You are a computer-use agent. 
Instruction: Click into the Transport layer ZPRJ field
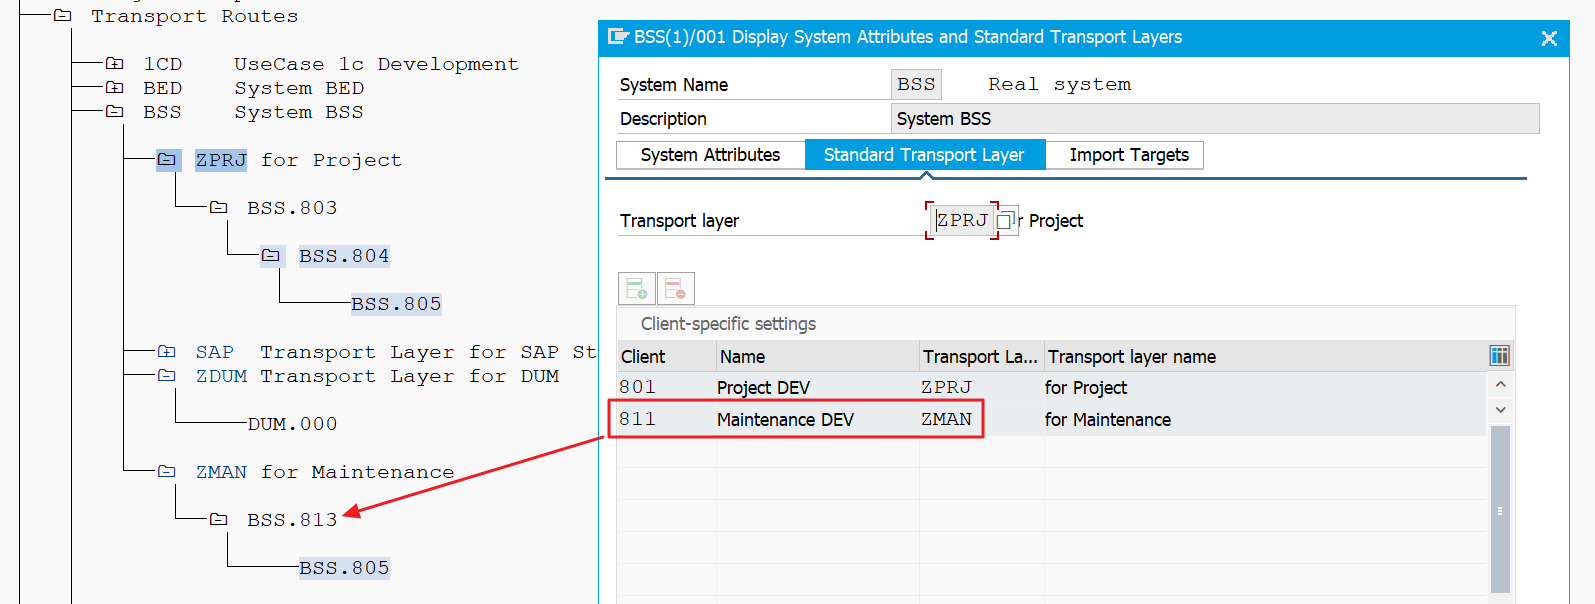click(962, 221)
